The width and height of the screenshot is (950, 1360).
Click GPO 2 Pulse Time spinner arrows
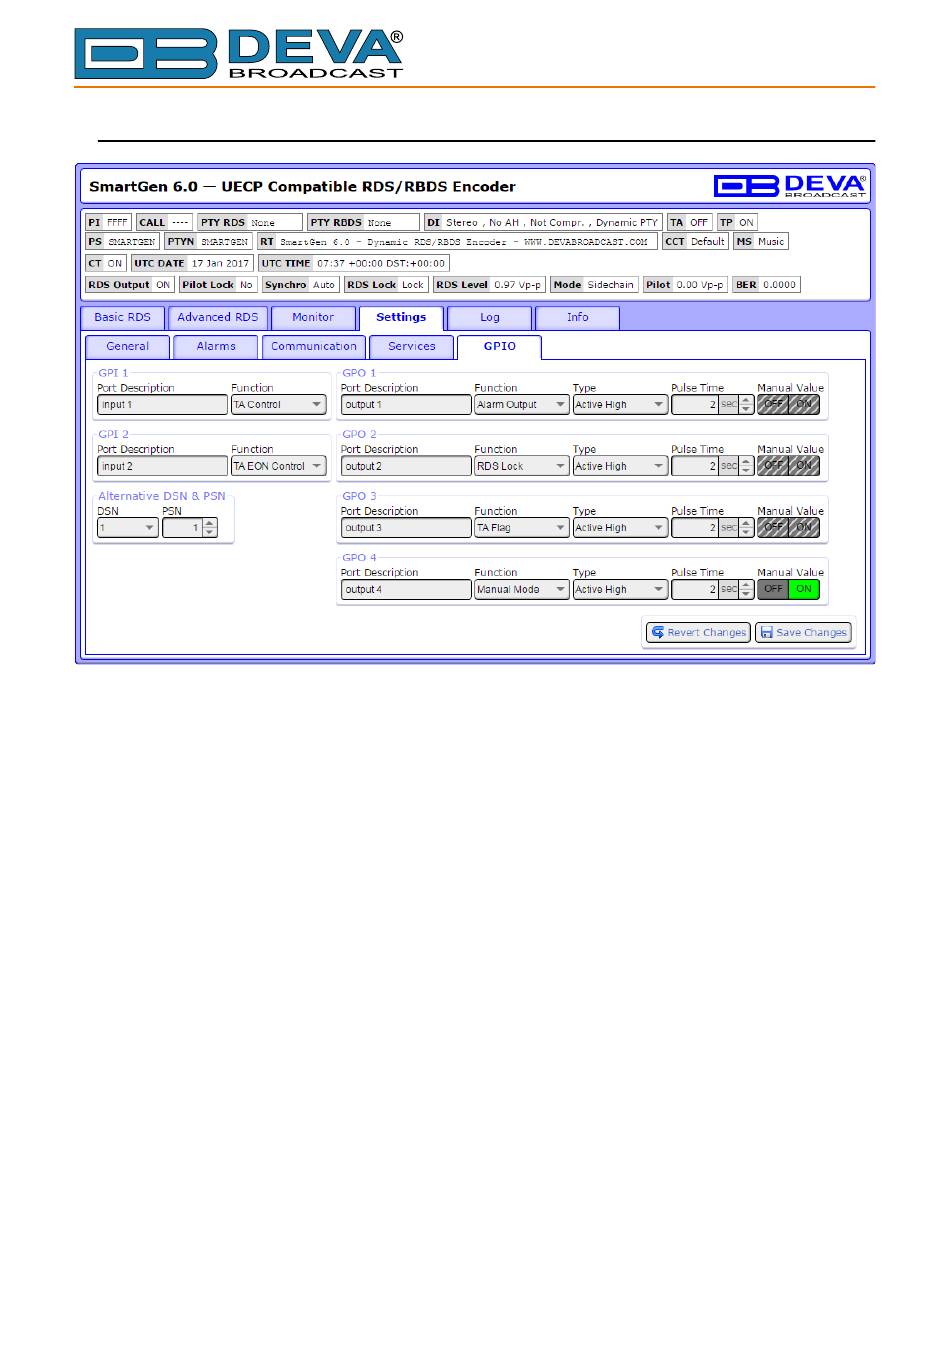tap(746, 466)
